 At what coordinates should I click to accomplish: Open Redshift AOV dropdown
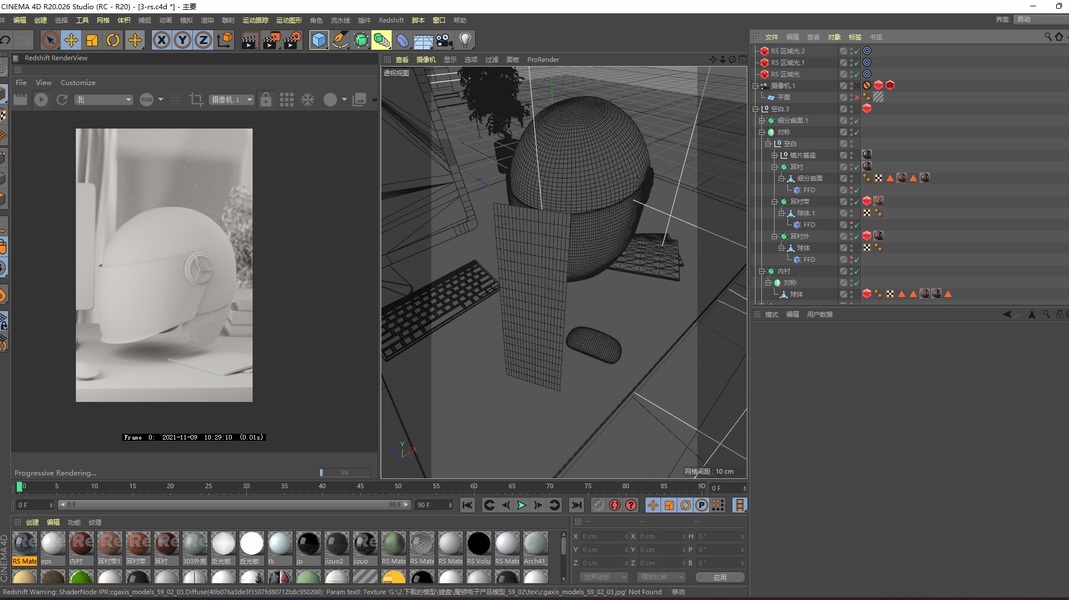(104, 100)
